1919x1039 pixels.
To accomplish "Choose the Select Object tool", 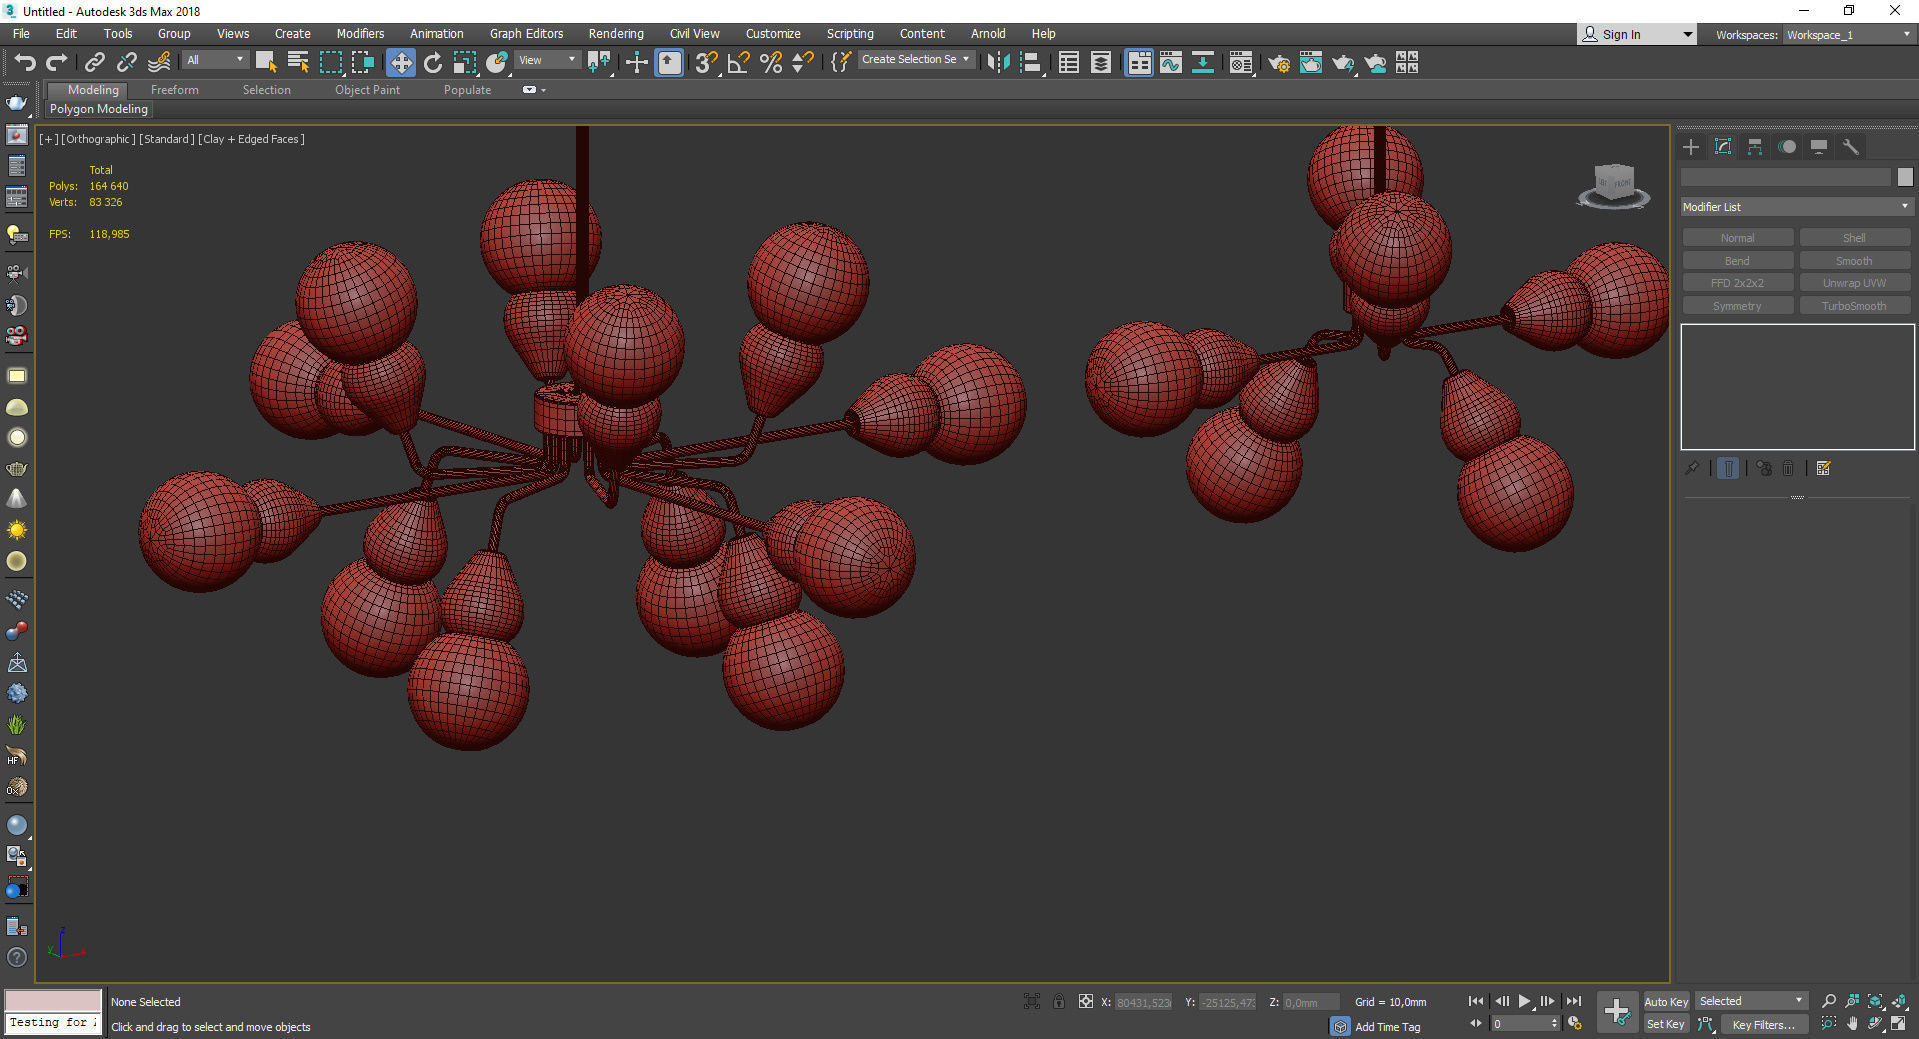I will coord(266,63).
